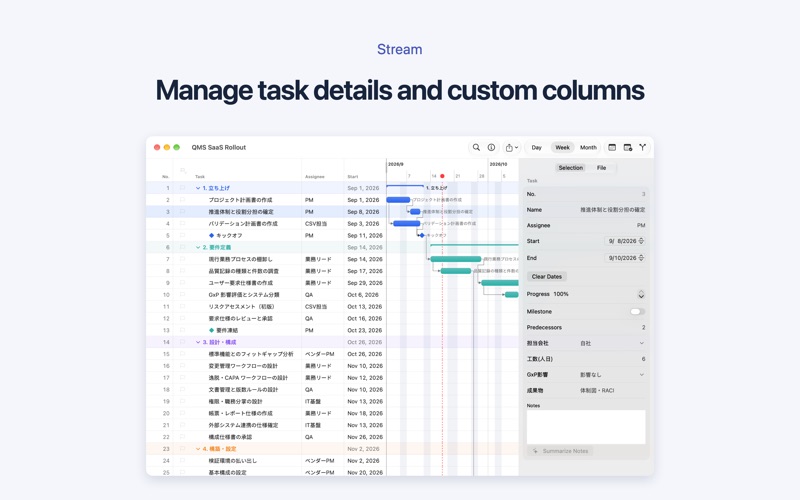Click the sparkle icon beside Summarize Notes
Viewport: 800px width, 500px height.
535,451
